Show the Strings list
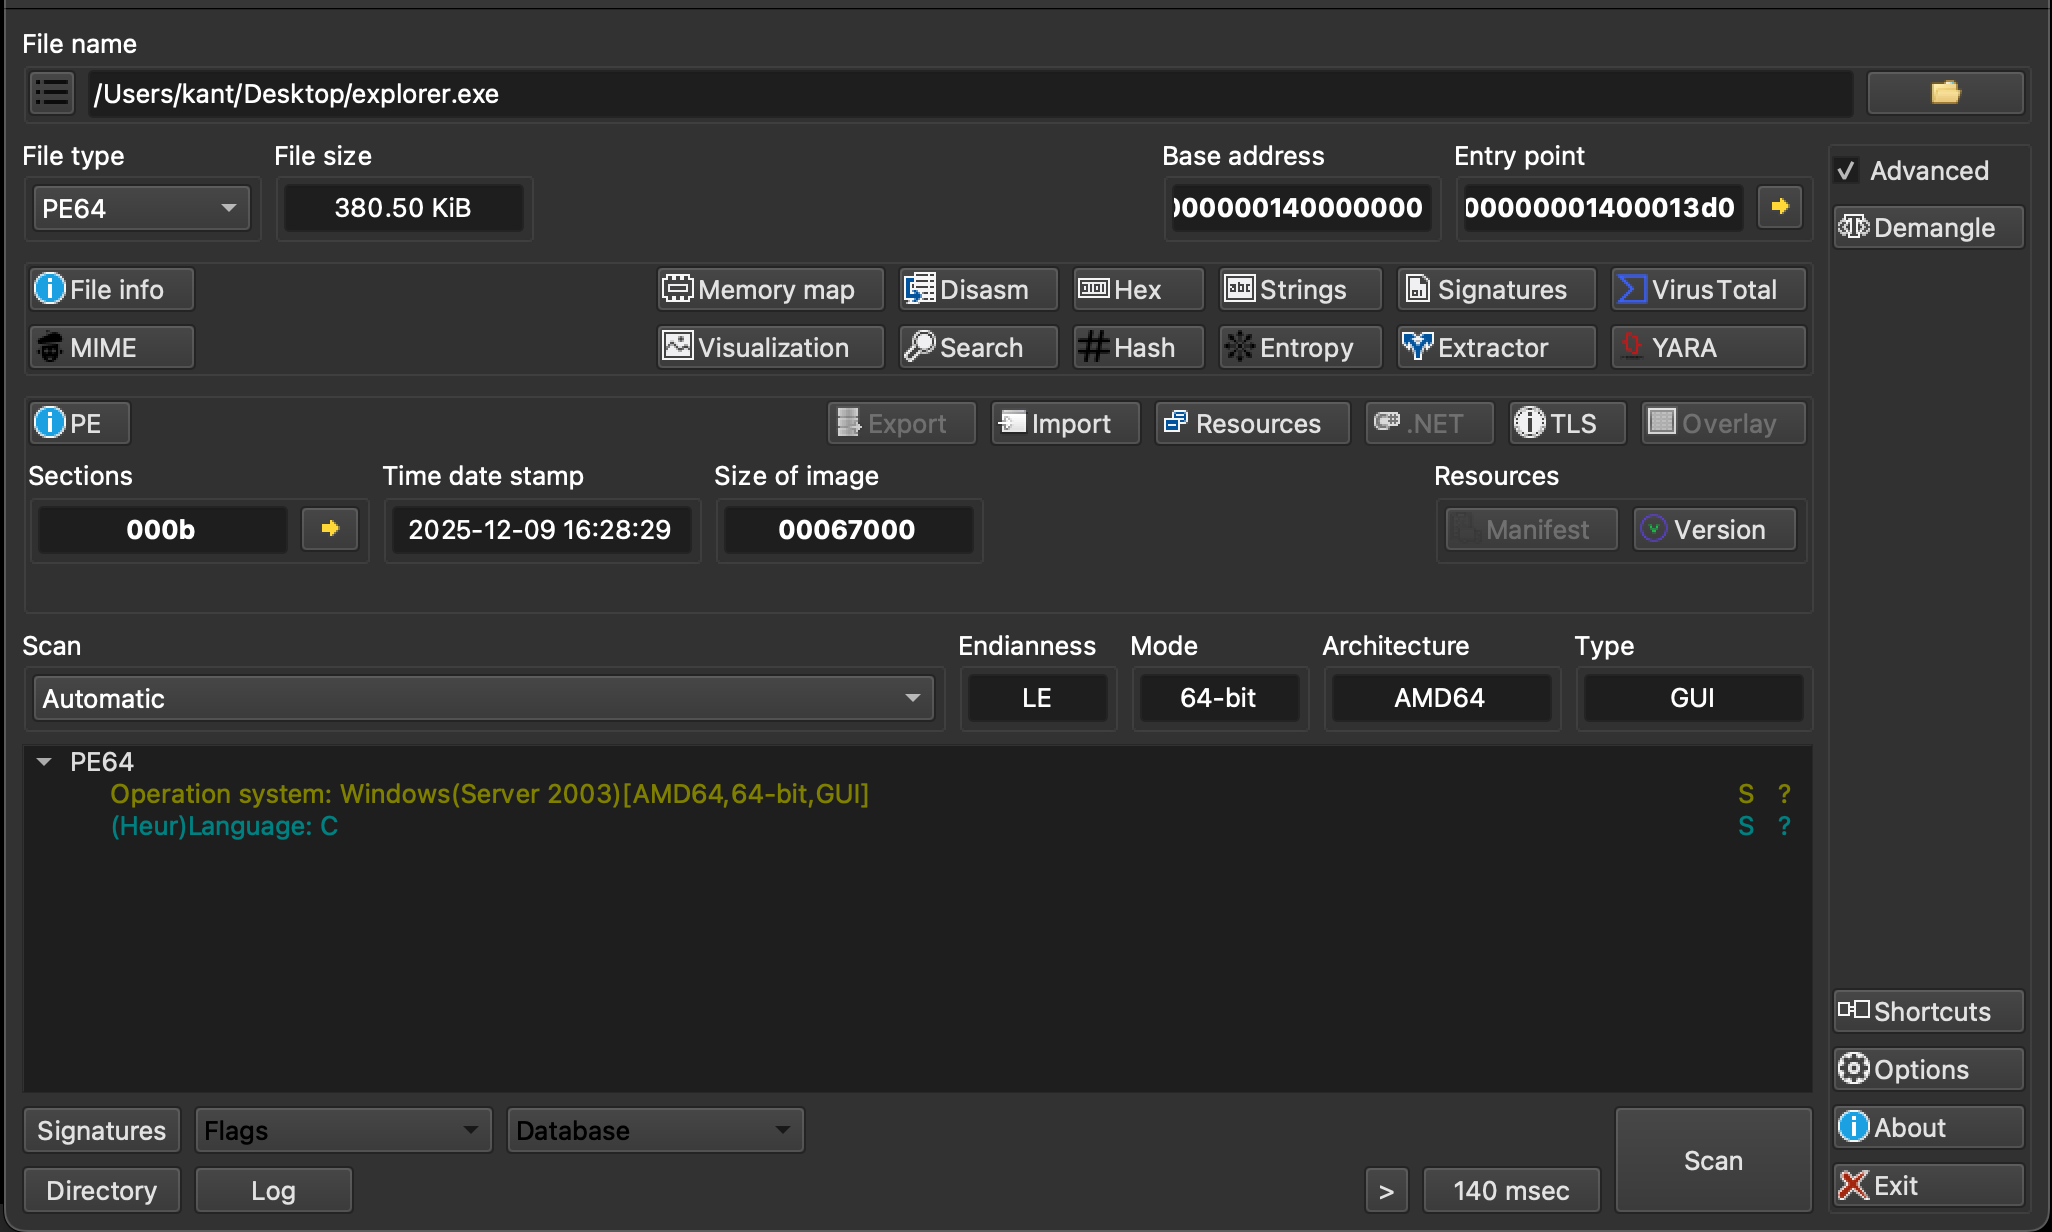 (1300, 289)
